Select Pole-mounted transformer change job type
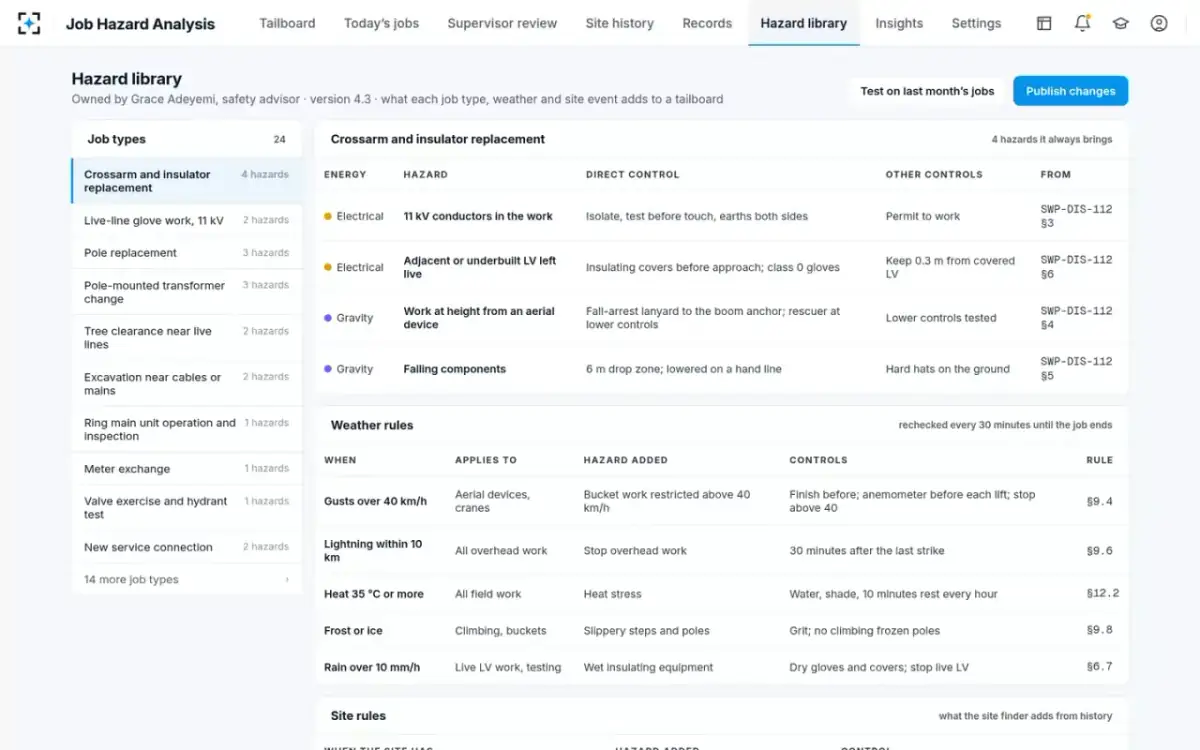Viewport: 1200px width, 750px height. pyautogui.click(x=186, y=292)
